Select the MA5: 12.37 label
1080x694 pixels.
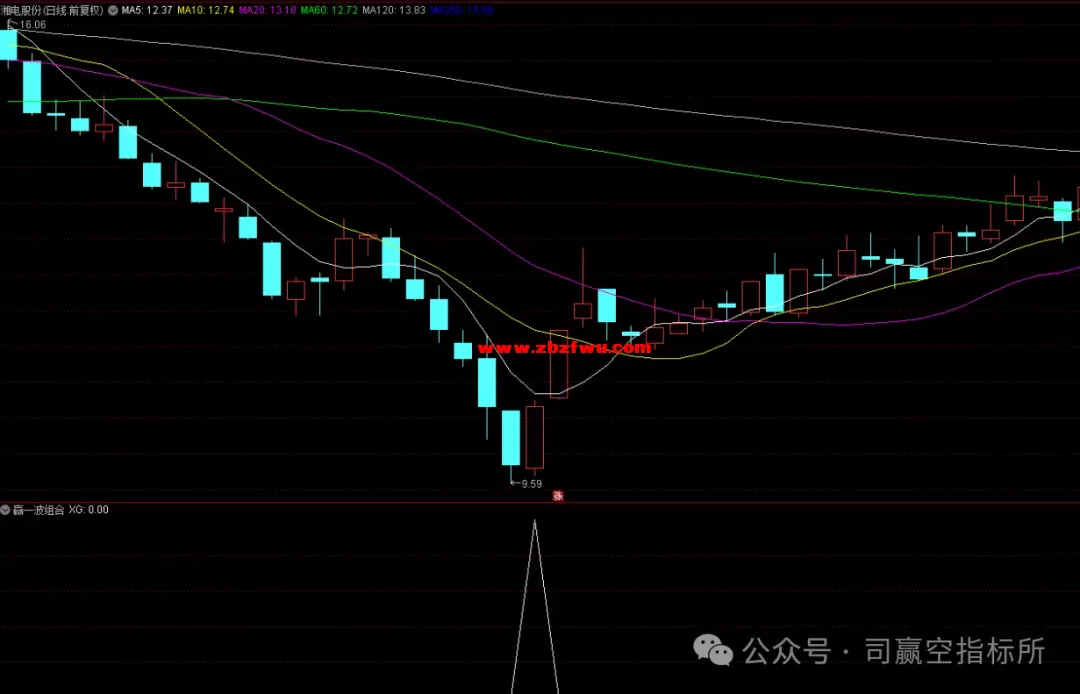(x=146, y=10)
